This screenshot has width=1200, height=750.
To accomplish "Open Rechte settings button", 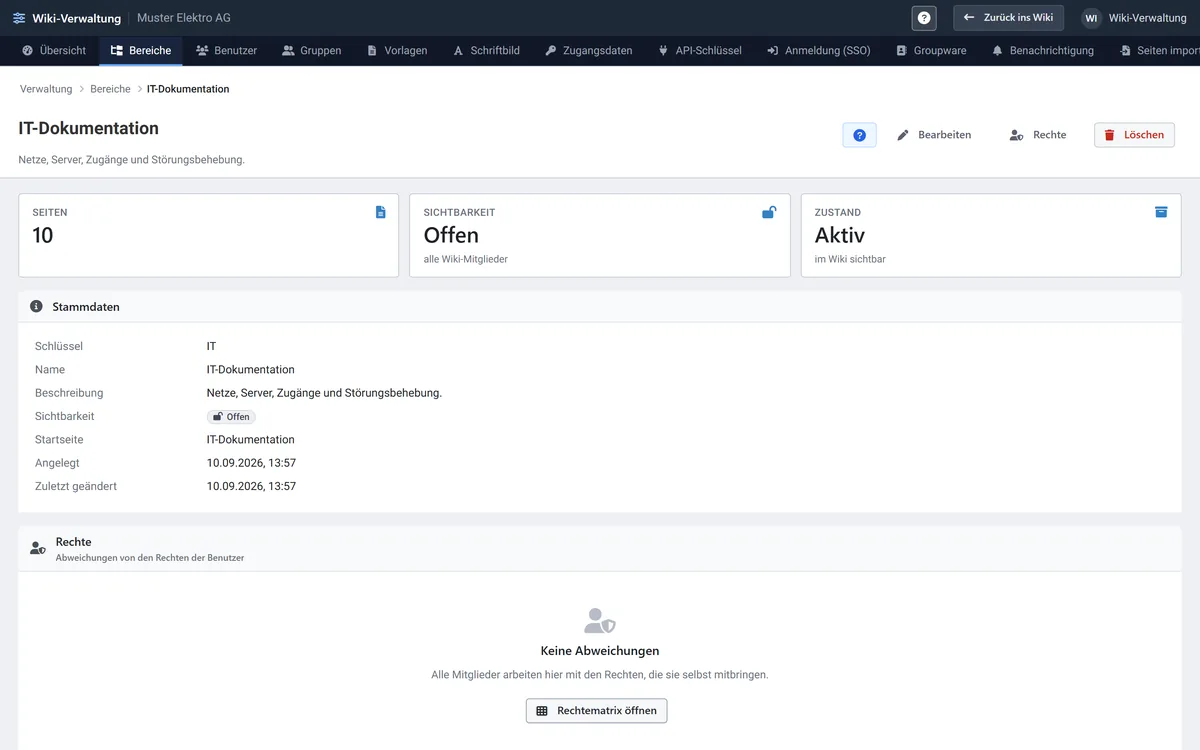I will [1038, 135].
